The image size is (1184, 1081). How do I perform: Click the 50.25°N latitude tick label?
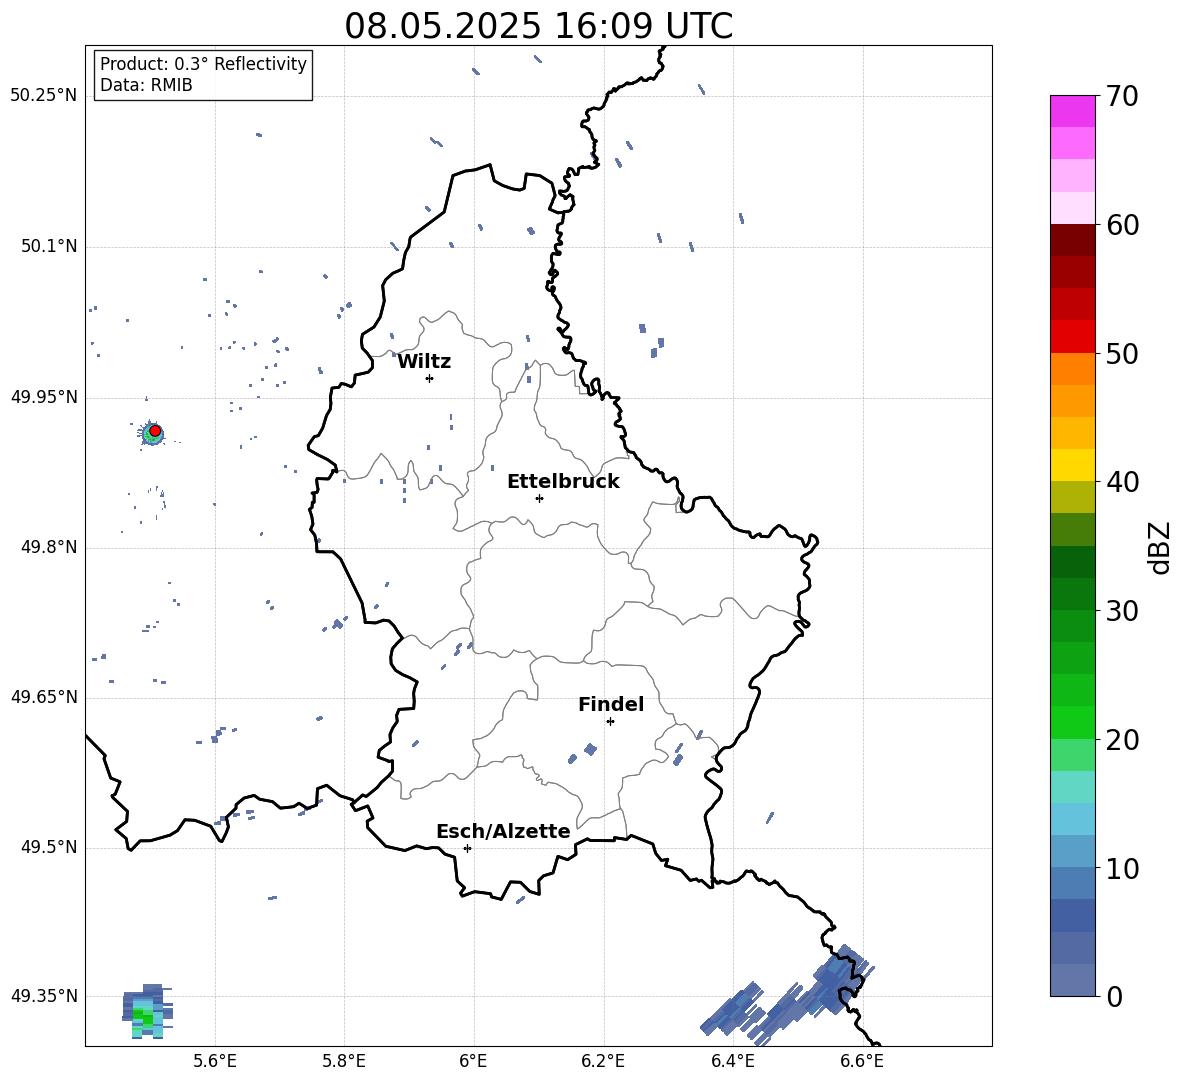pos(44,96)
